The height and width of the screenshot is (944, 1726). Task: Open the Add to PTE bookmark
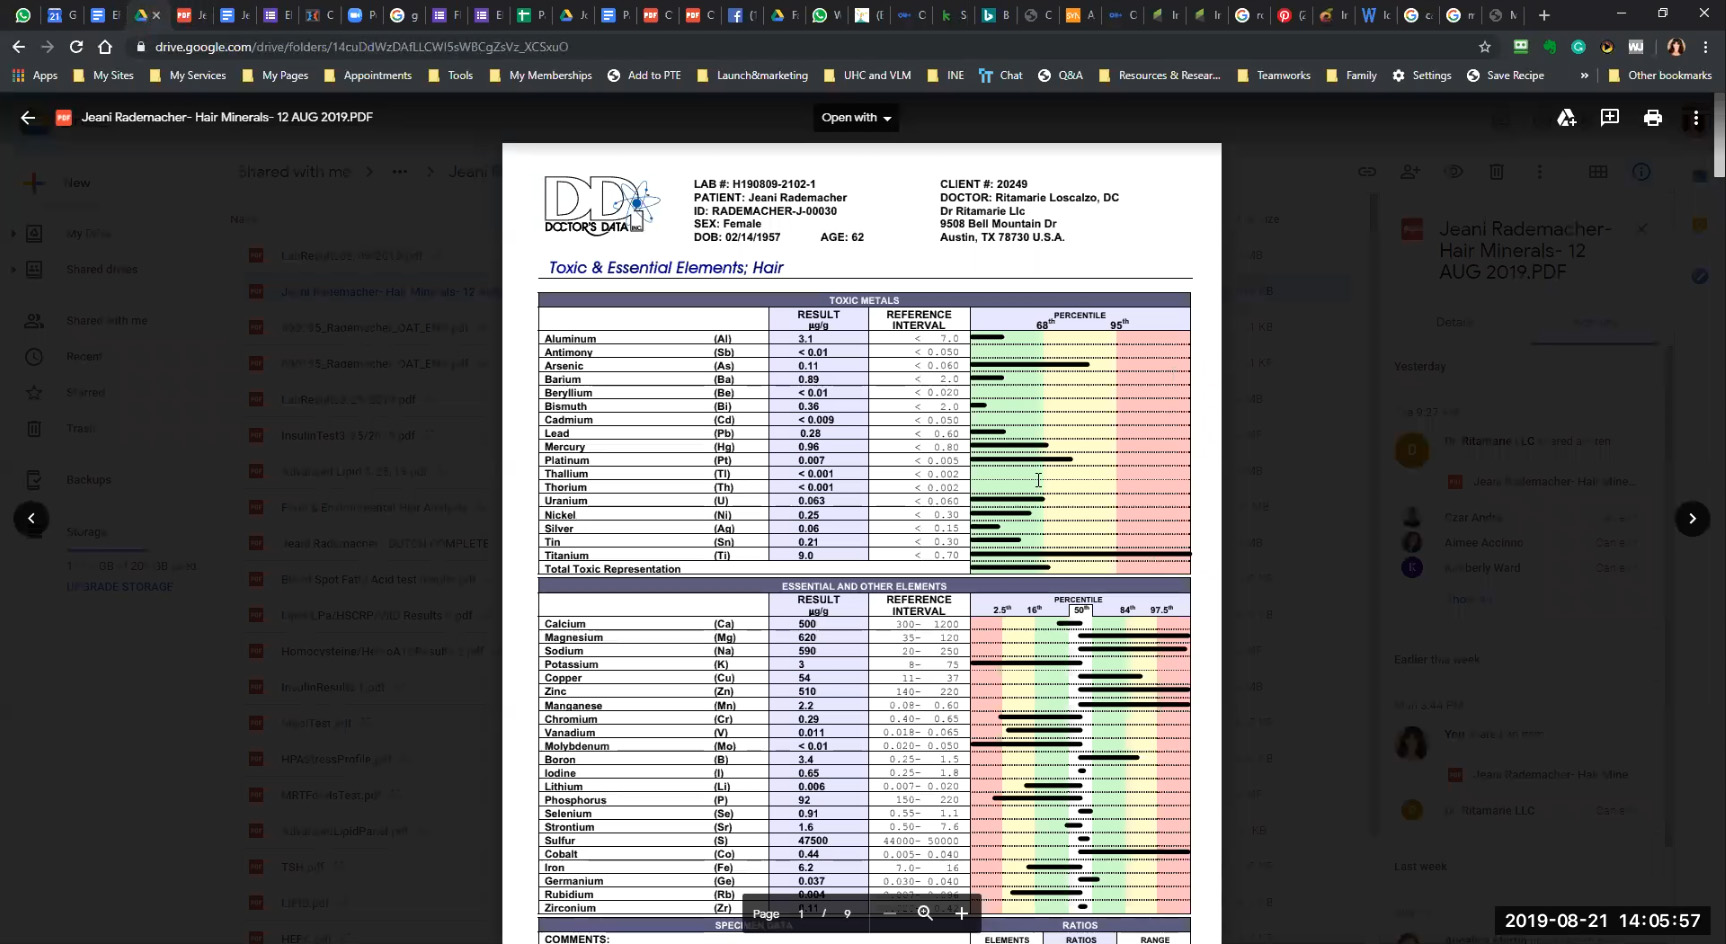(644, 75)
